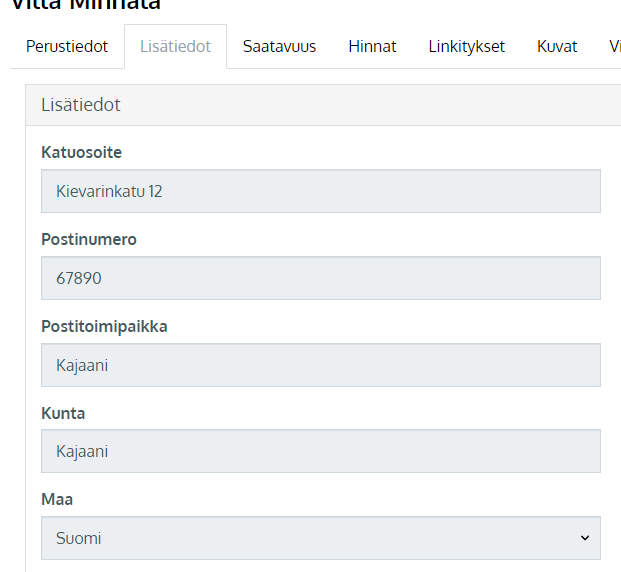Switch to the Kuvat tab
The image size is (621, 572).
[557, 46]
